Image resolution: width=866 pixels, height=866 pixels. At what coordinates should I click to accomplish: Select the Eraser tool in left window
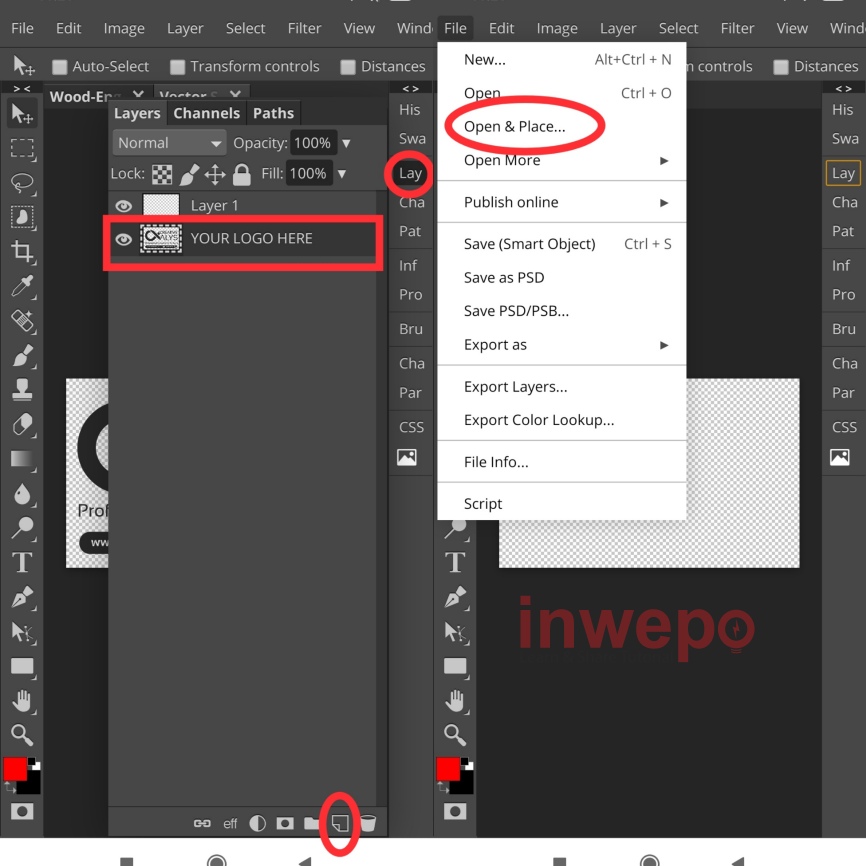[22, 425]
